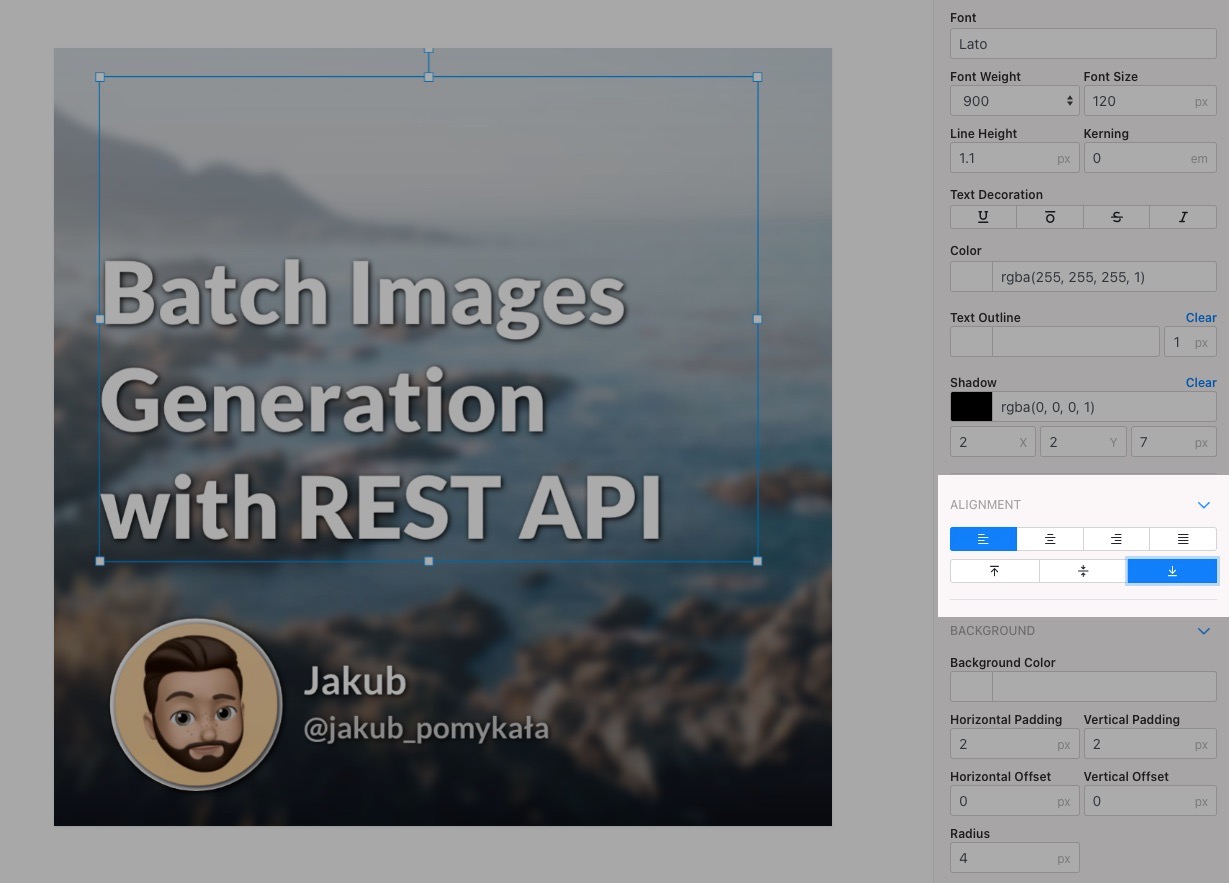
Task: Select the Jakub name text
Action: [355, 681]
